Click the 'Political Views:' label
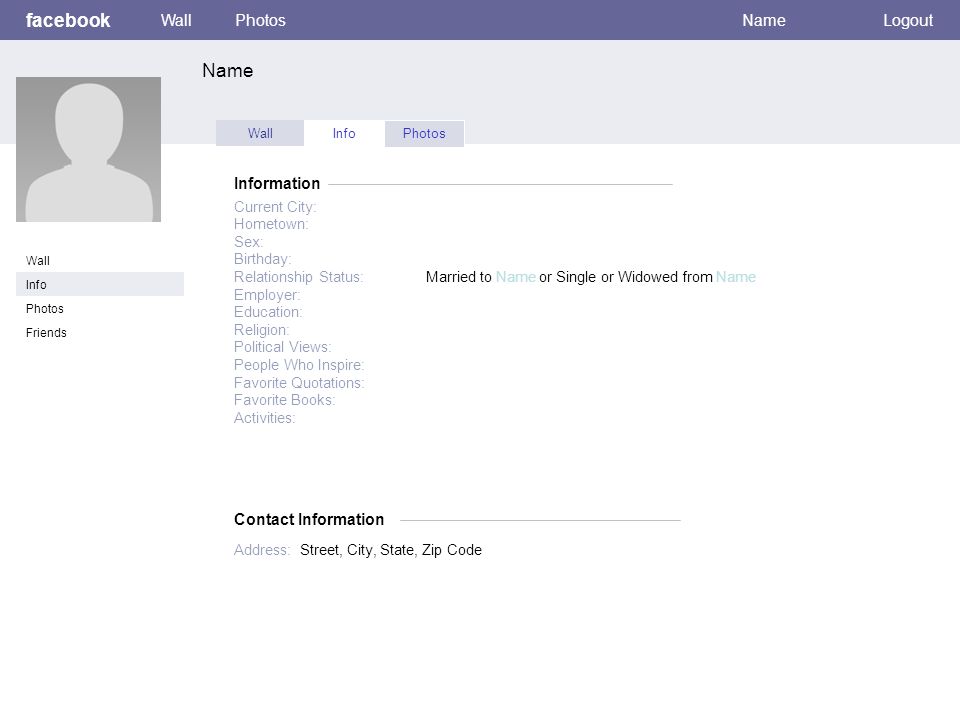This screenshot has height=720, width=960. point(283,347)
